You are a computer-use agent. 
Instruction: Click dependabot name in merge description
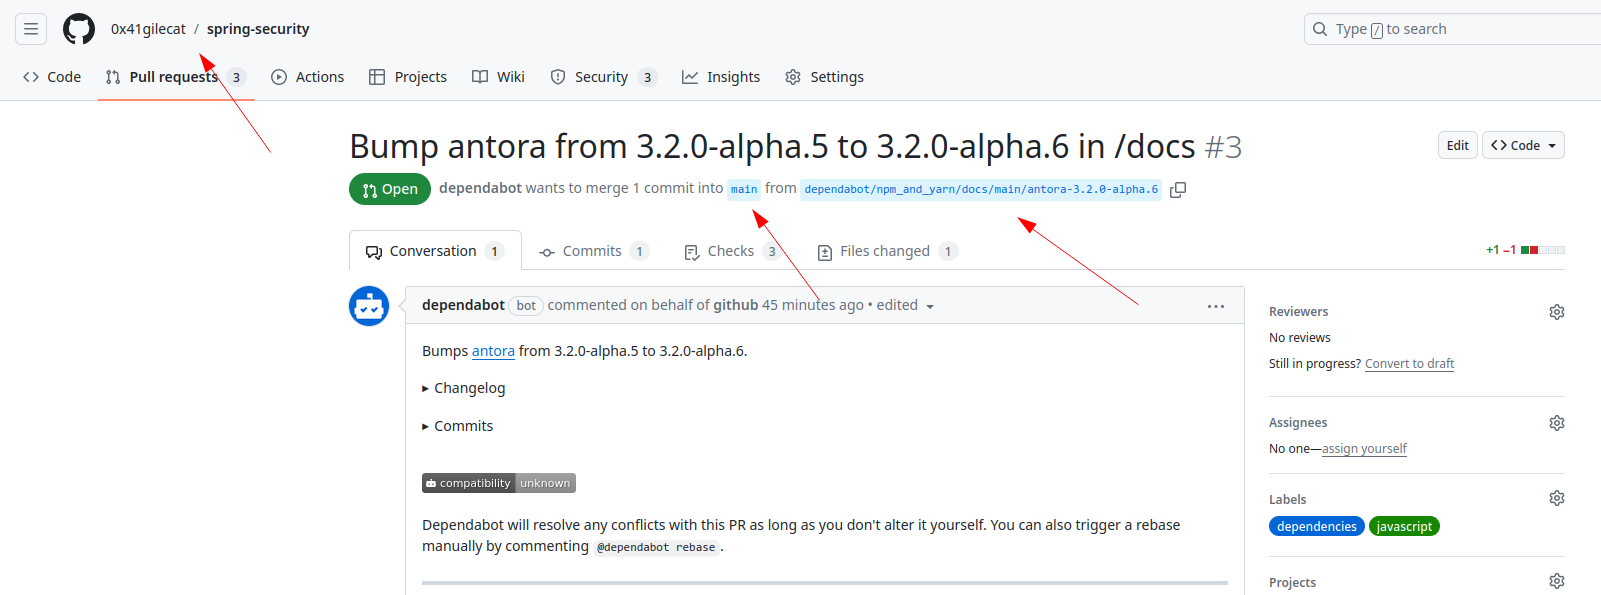[x=480, y=188]
